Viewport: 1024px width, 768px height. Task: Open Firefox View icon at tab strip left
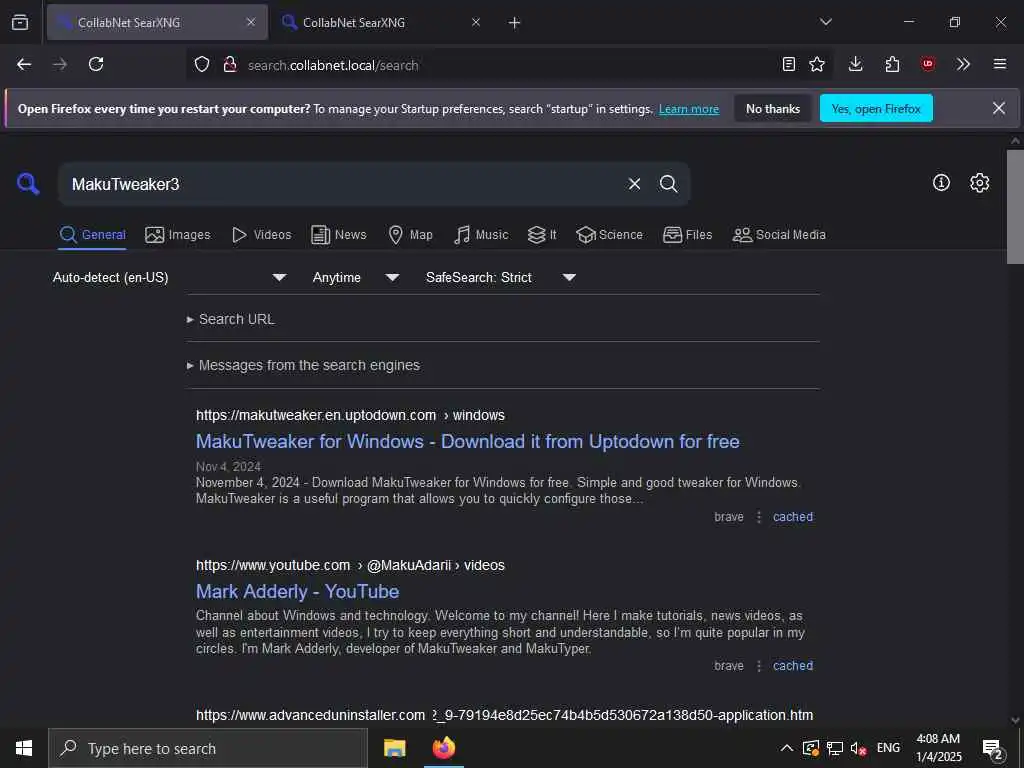coord(20,22)
